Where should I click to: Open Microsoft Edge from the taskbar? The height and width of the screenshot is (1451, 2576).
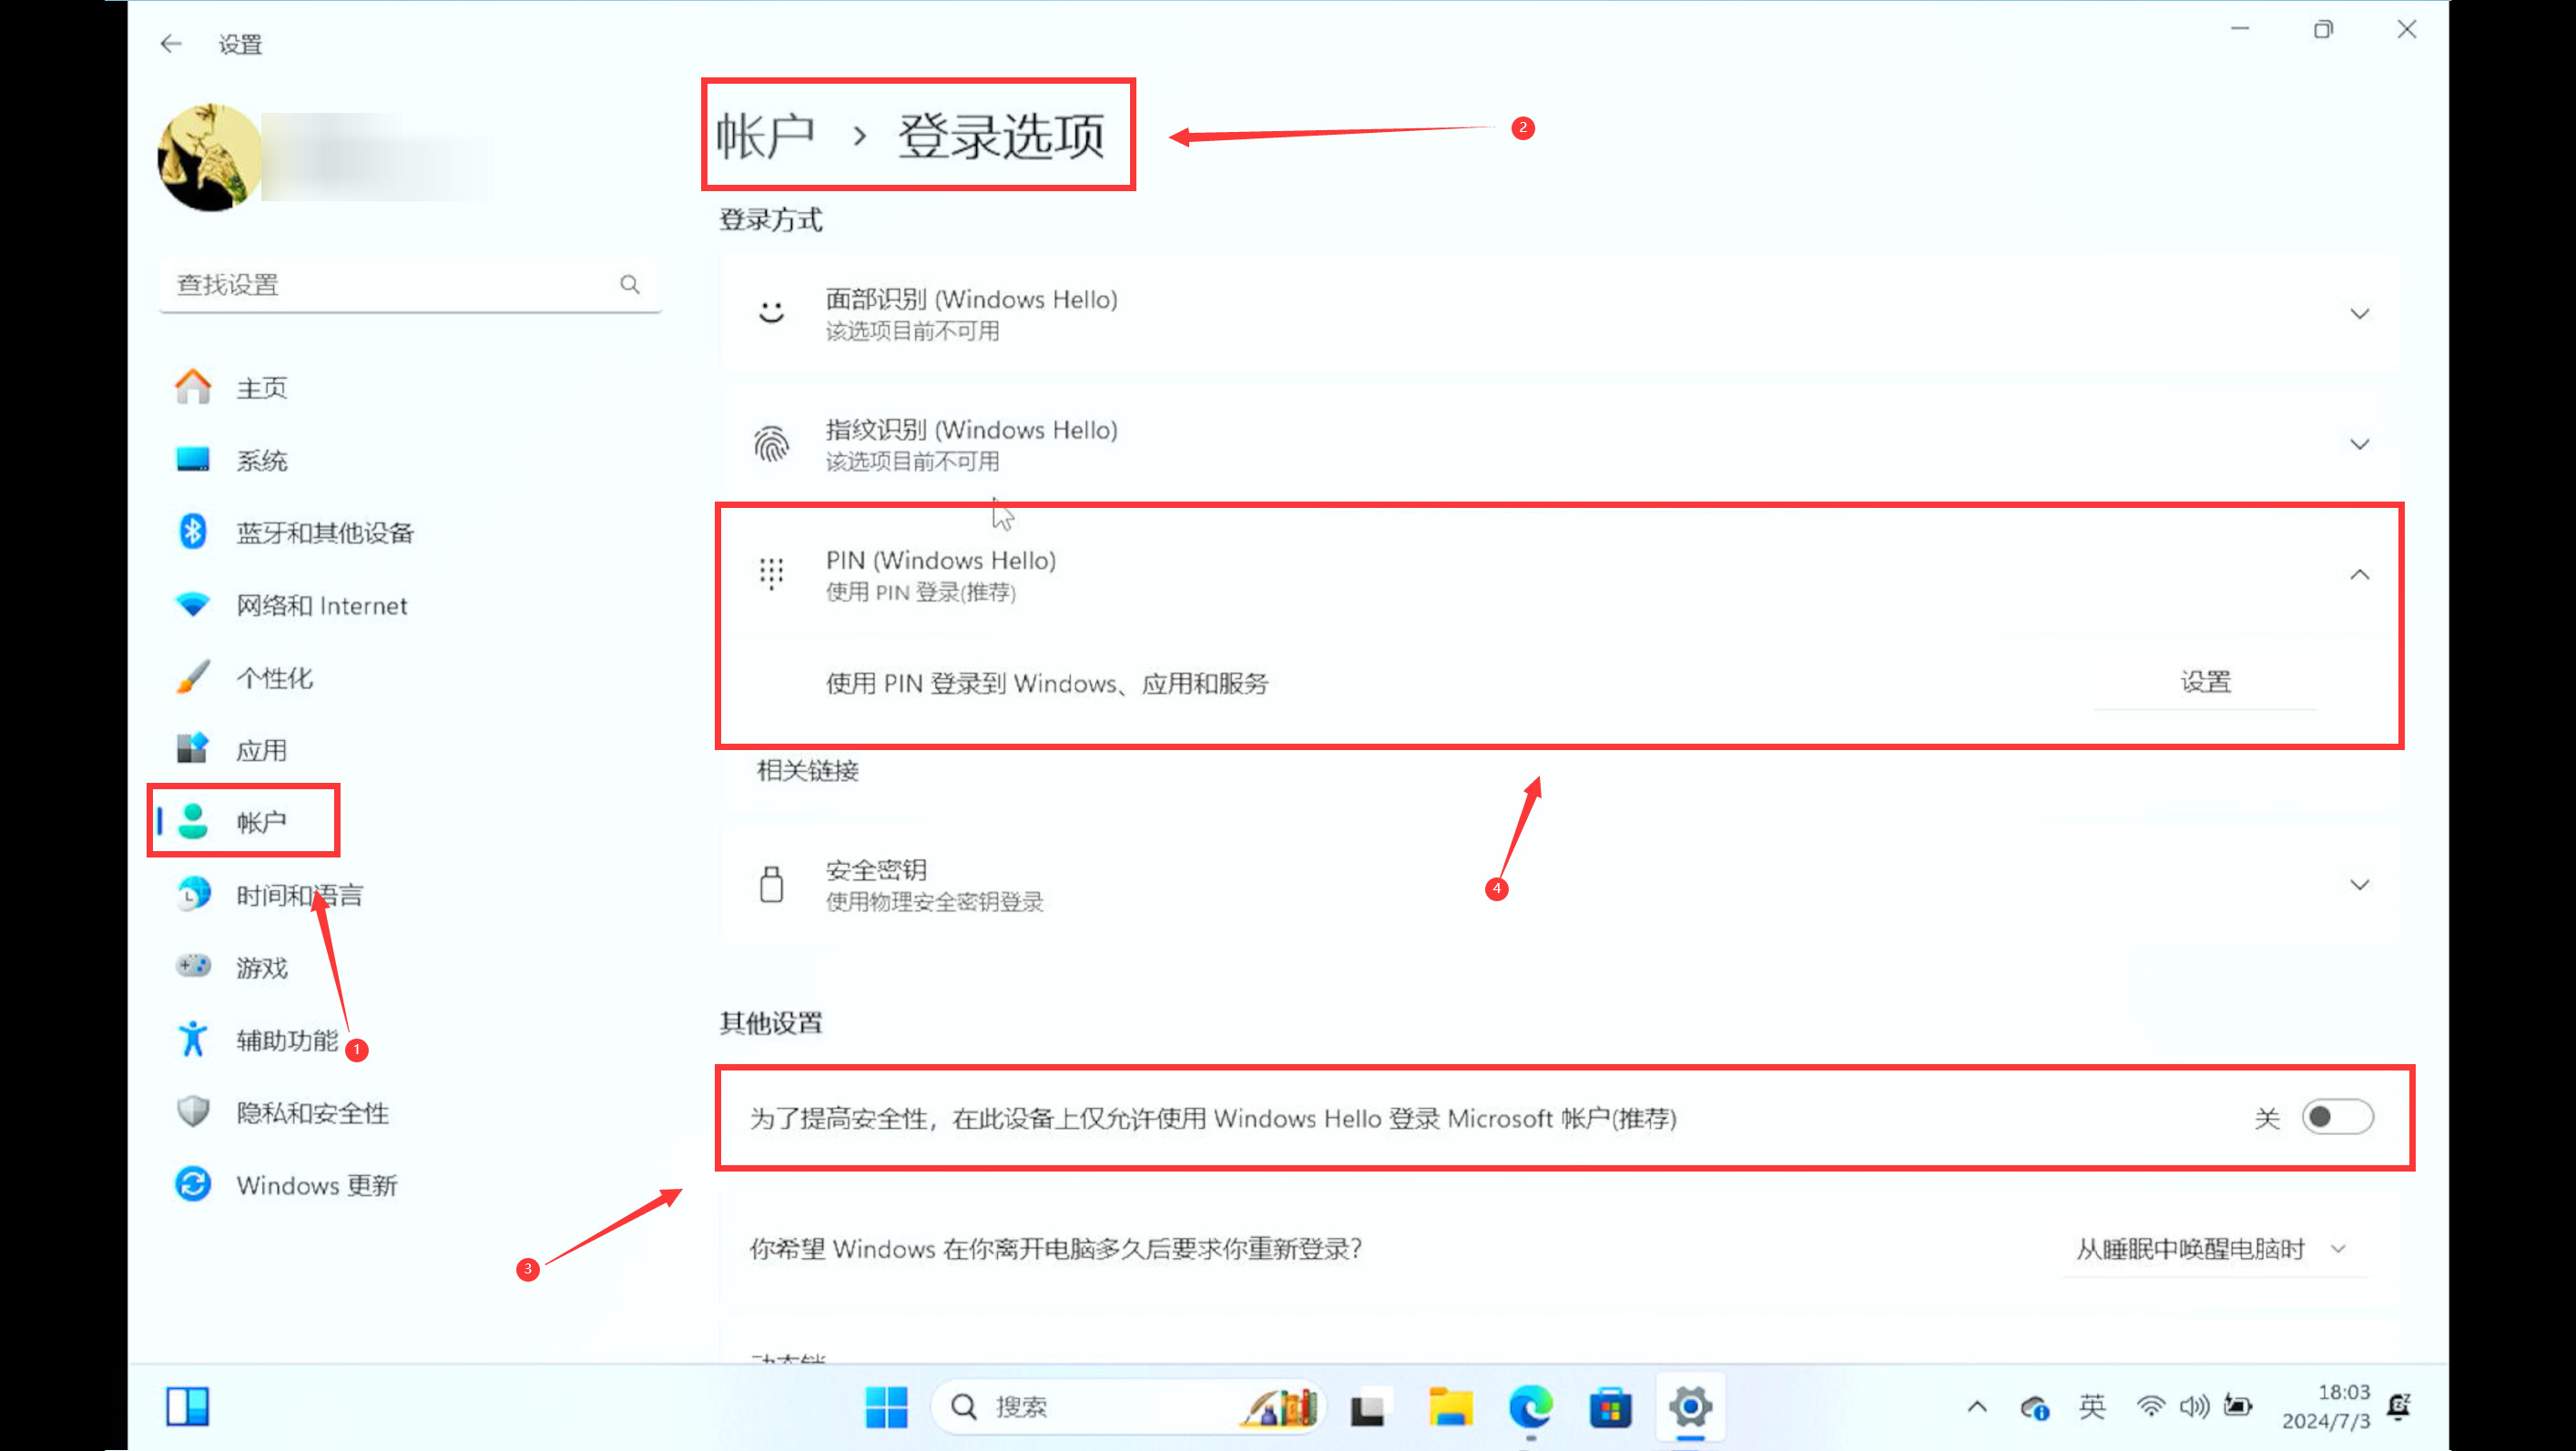pos(1530,1408)
